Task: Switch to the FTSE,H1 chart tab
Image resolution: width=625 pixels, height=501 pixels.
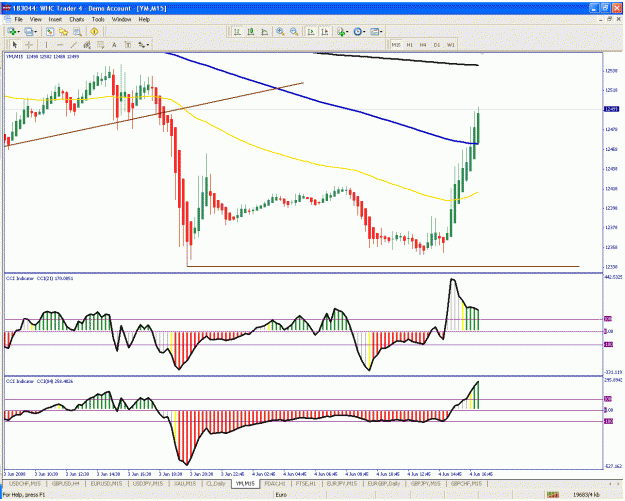Action: tap(306, 483)
